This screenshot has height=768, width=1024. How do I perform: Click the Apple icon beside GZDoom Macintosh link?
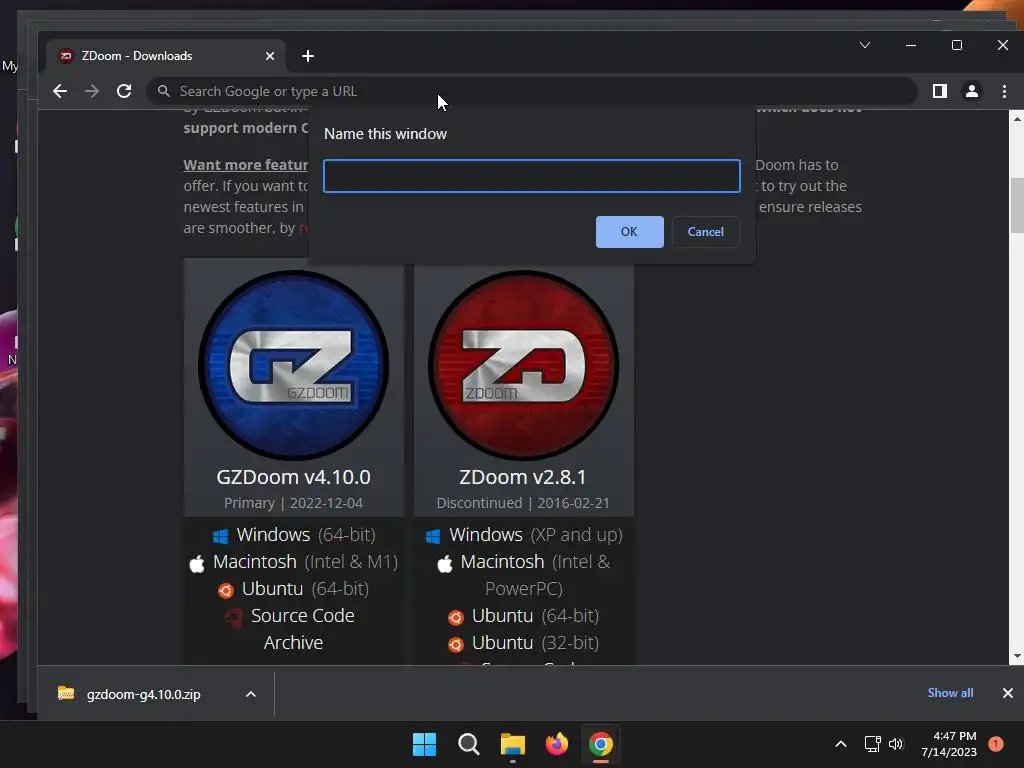pos(197,564)
